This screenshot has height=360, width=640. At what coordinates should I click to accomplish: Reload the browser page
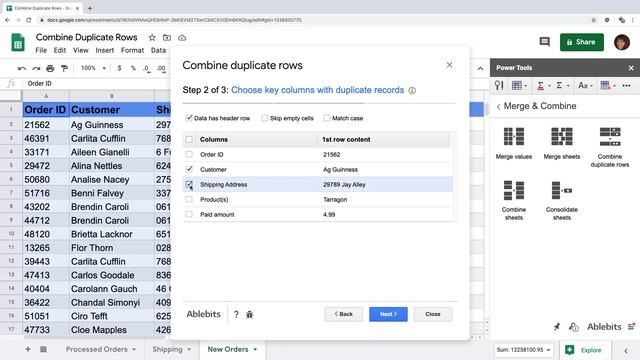(x=29, y=20)
